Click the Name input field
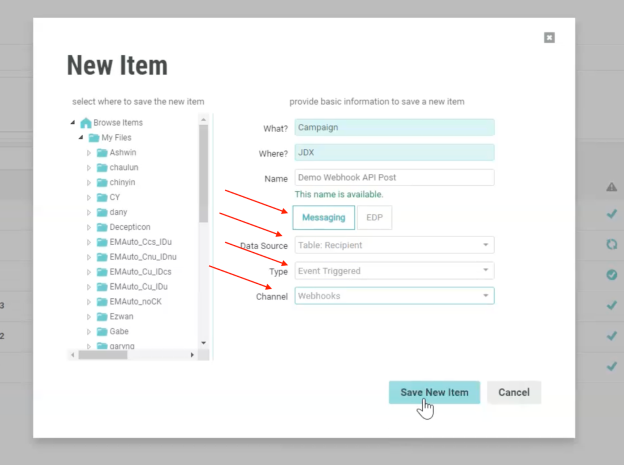The image size is (624, 465). (394, 177)
